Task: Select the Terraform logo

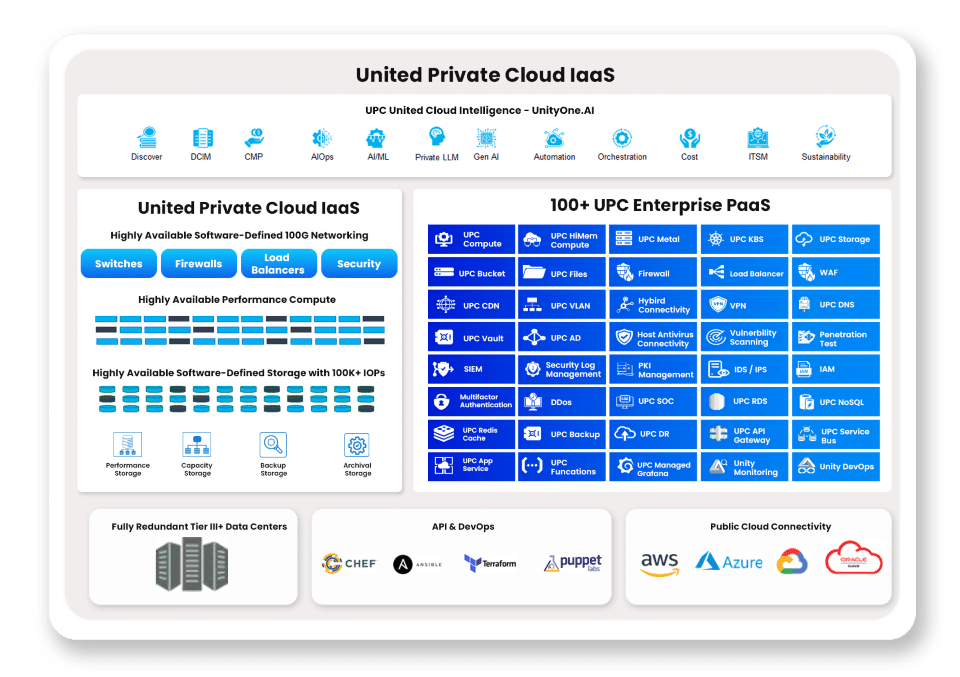Action: [x=490, y=564]
